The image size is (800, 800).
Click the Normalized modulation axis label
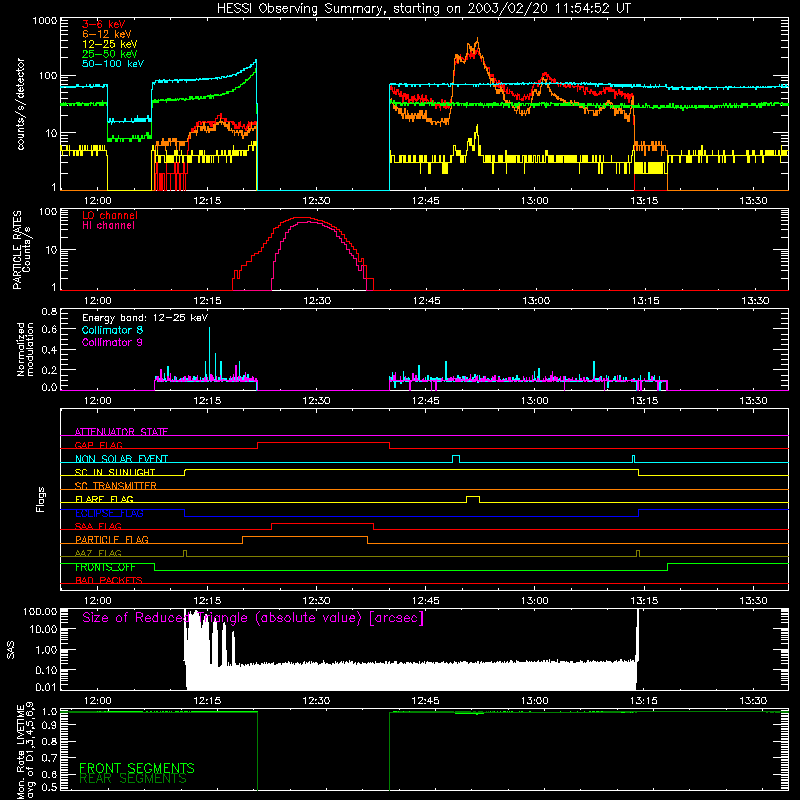tap(25, 349)
